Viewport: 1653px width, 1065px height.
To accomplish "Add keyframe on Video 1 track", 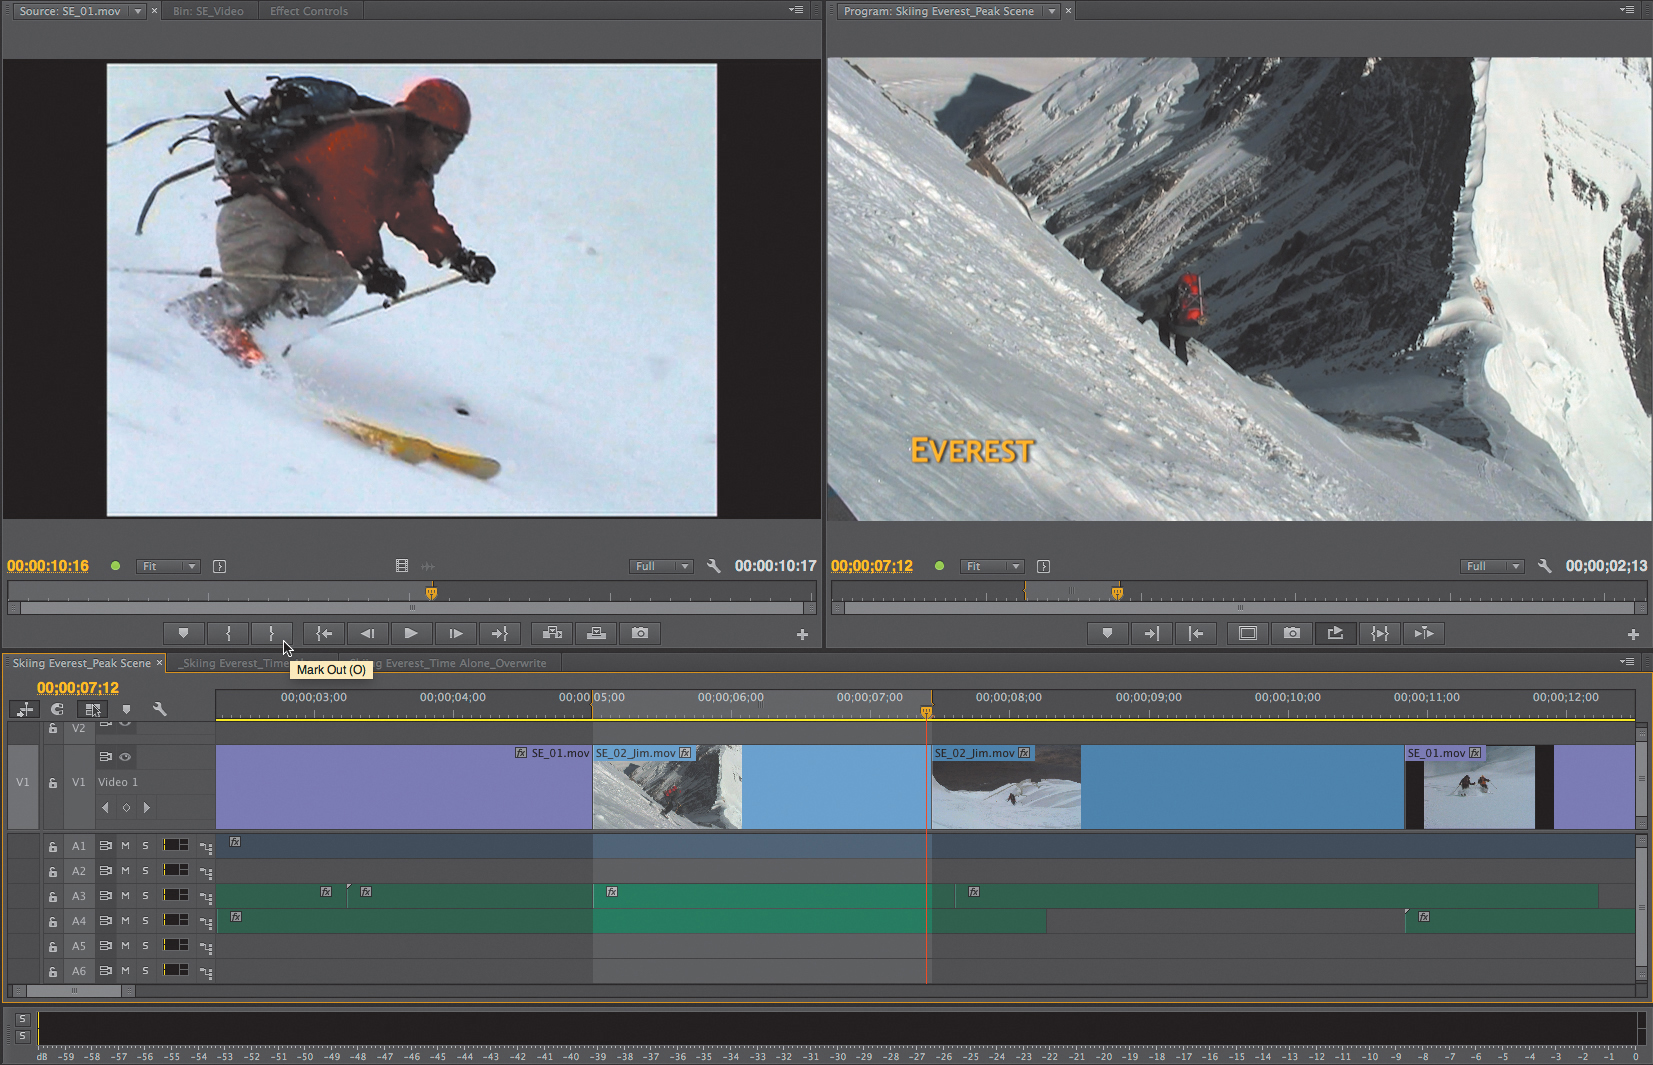I will tap(126, 808).
